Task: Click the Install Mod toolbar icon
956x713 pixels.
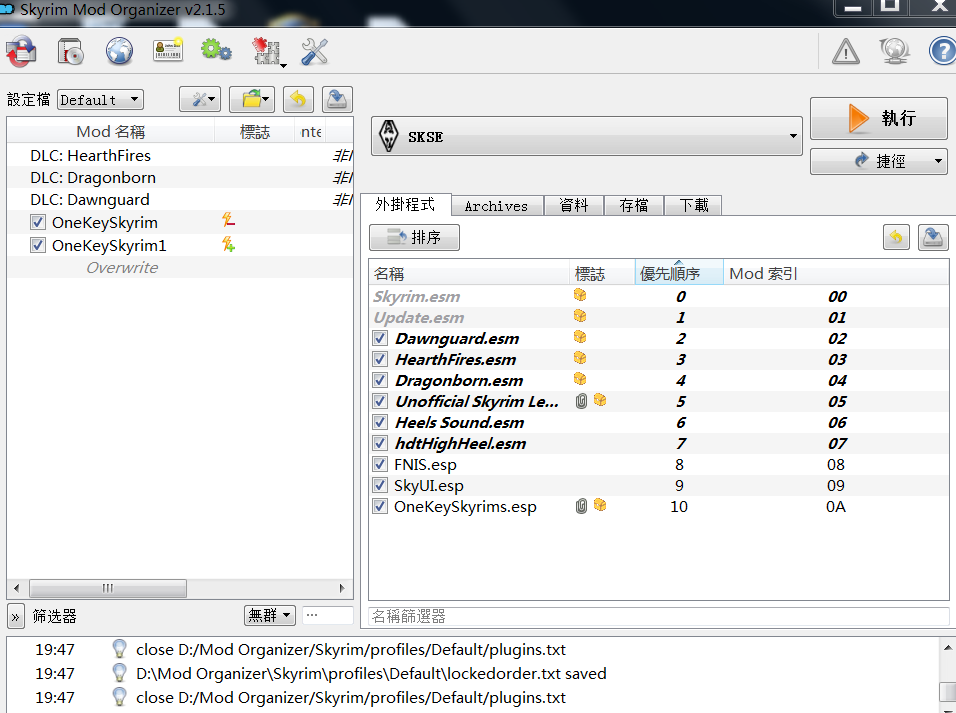Action: [x=21, y=51]
